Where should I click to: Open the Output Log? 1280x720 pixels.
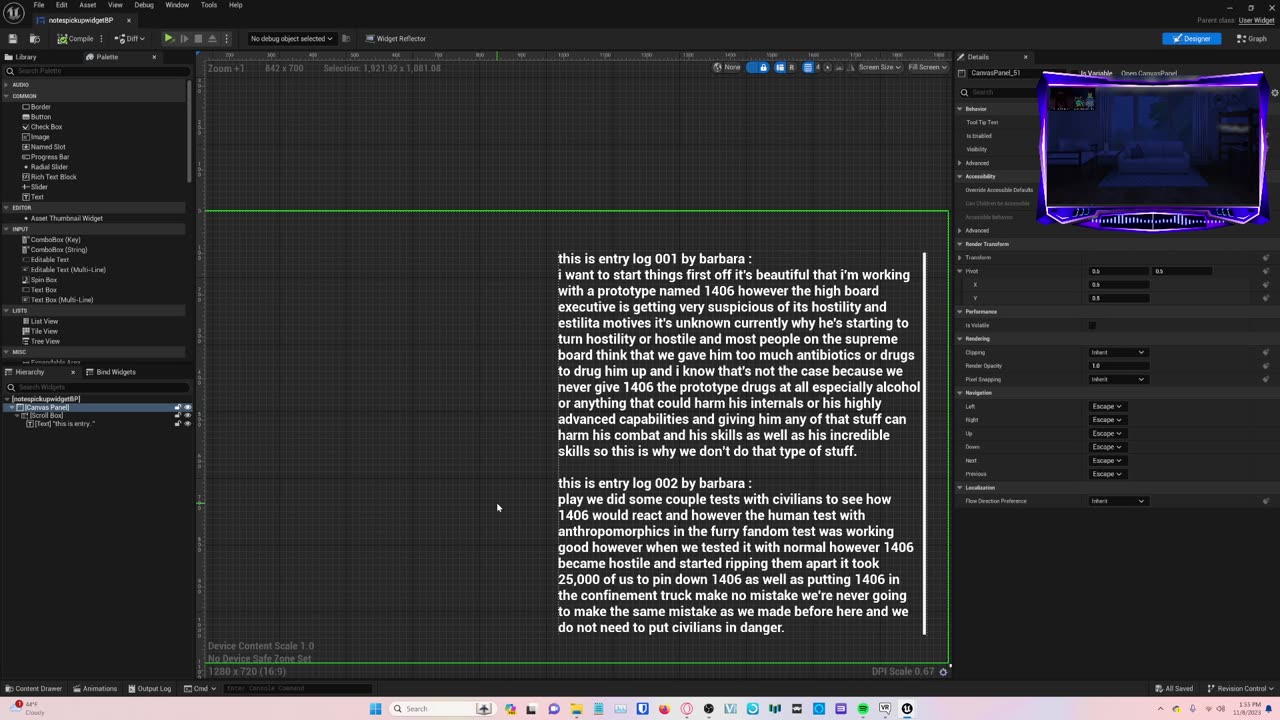[x=149, y=688]
